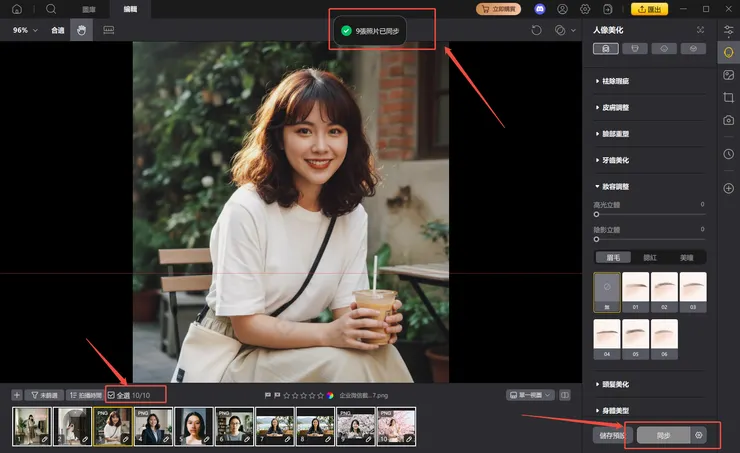Click the 同步 sync button

[663, 435]
